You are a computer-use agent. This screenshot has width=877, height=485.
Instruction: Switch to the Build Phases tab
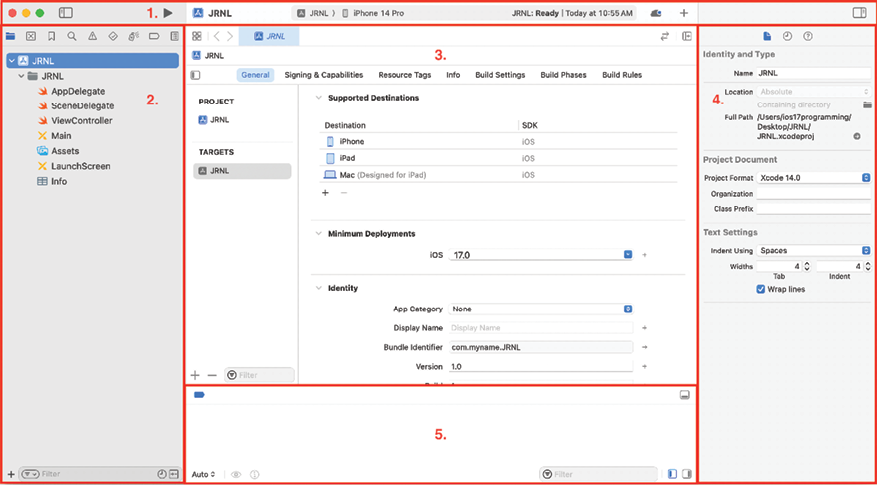[563, 75]
